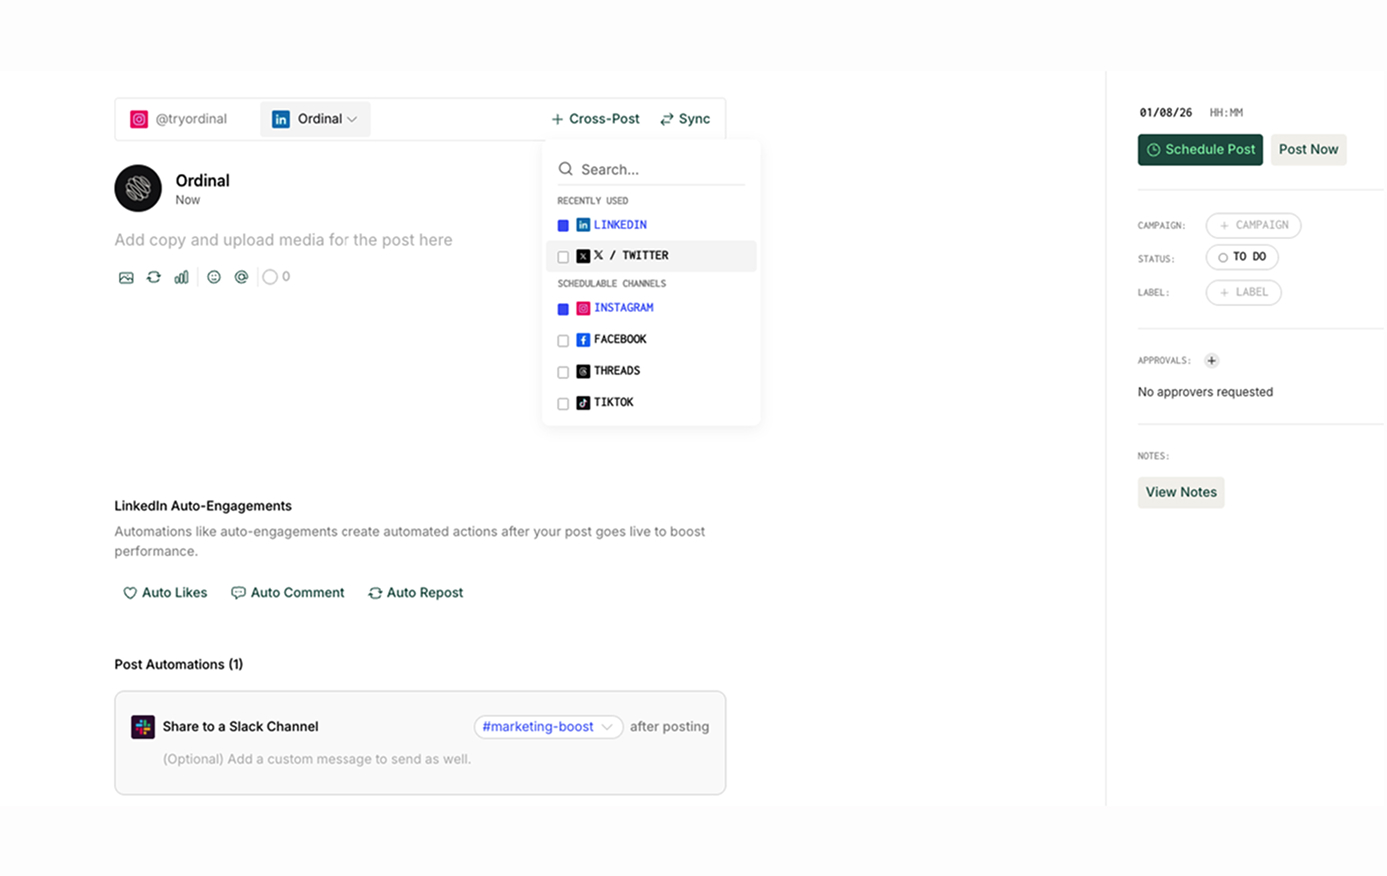1387x876 pixels.
Task: Click the TikTok logo icon
Action: 583,403
